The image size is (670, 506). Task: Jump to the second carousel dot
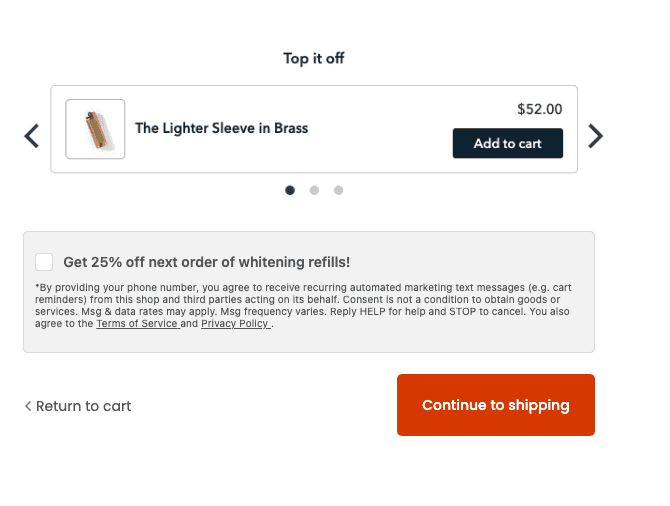[314, 190]
